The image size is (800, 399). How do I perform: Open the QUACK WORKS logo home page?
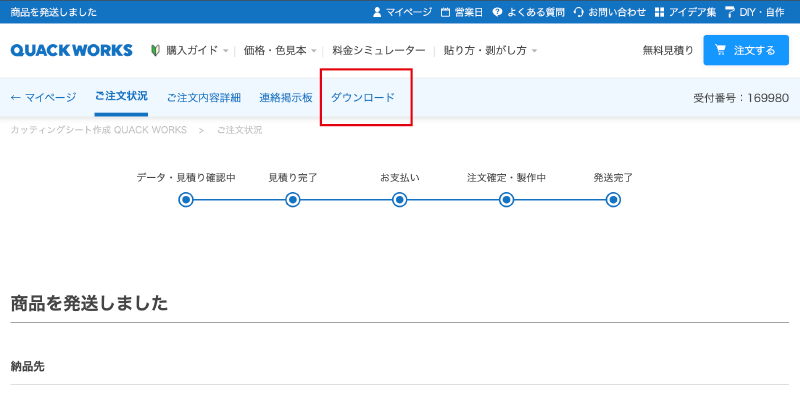[71, 50]
